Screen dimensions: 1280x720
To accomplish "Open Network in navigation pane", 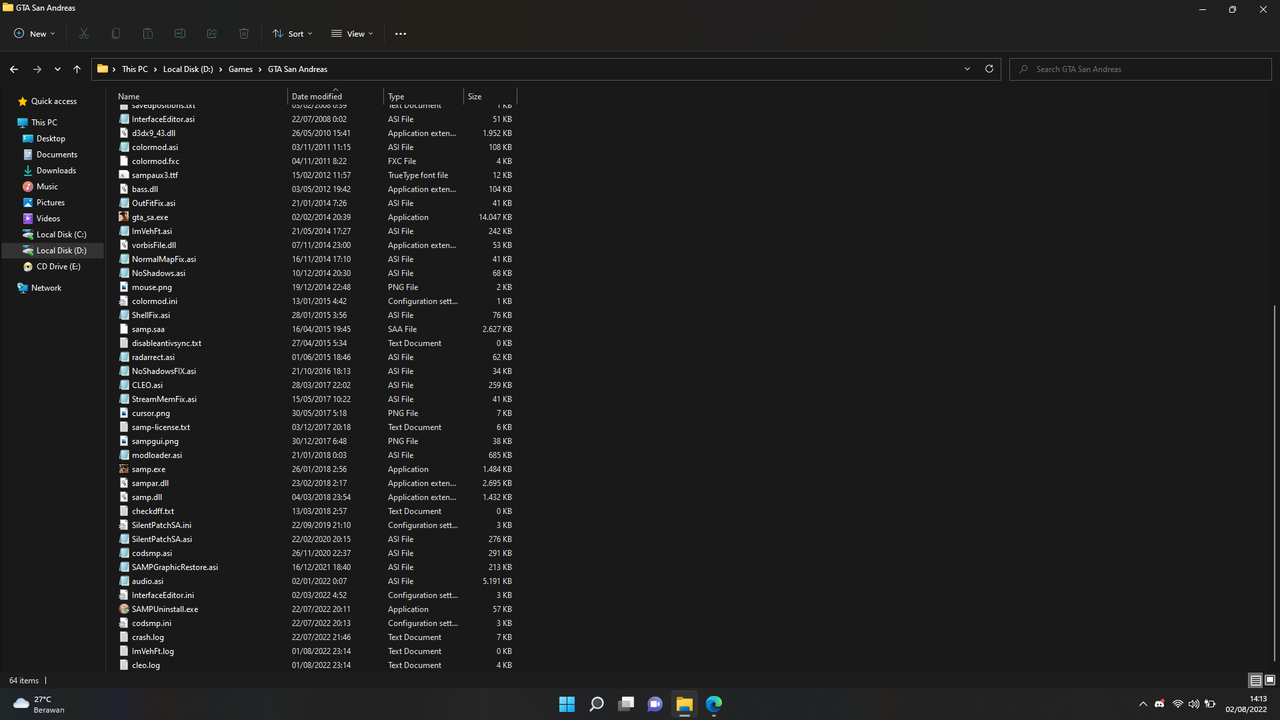I will (46, 288).
